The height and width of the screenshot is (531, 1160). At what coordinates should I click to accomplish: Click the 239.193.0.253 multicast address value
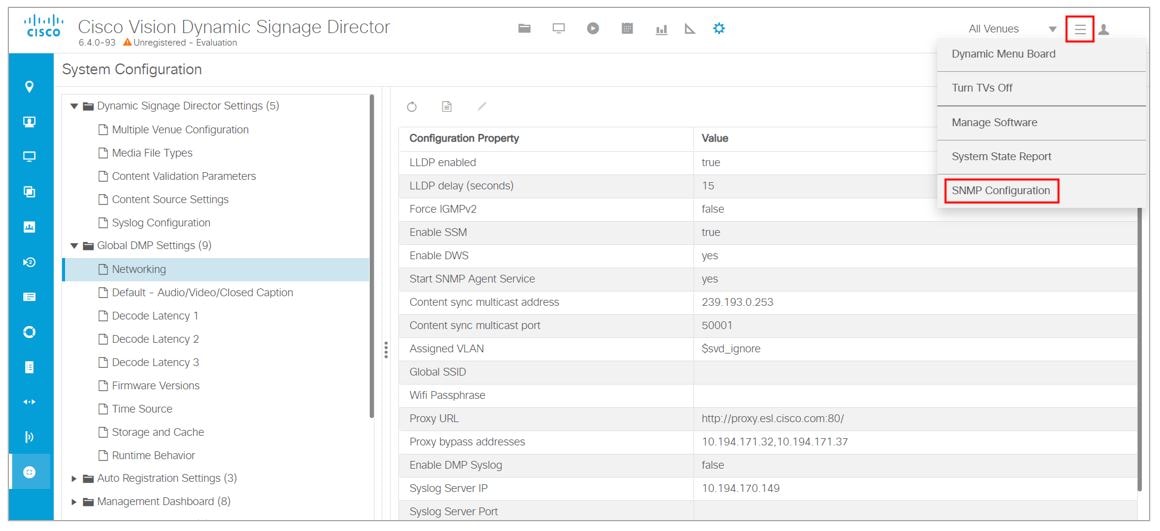(x=738, y=302)
